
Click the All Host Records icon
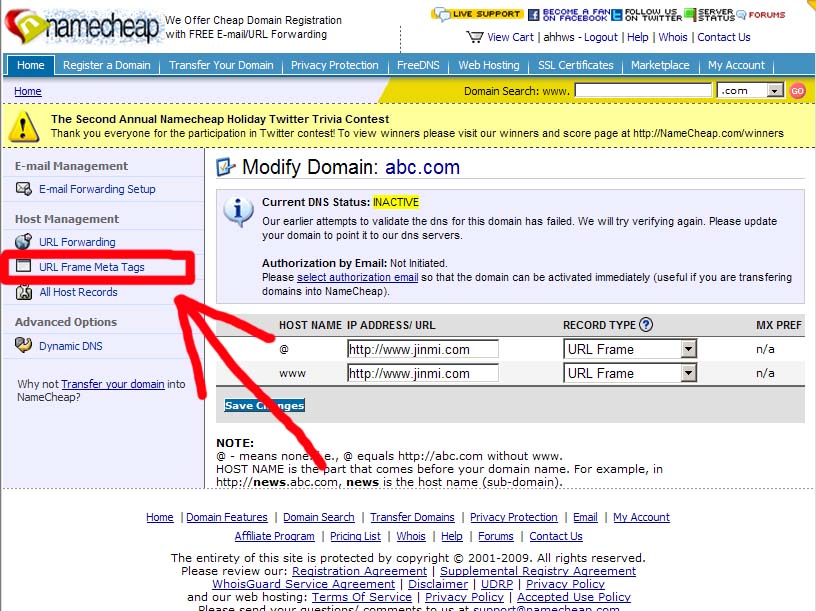click(24, 292)
